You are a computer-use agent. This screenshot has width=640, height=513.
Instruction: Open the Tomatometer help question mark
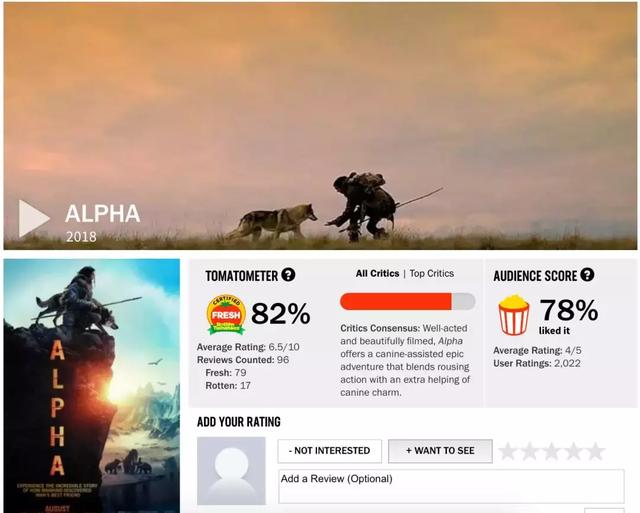pos(288,275)
